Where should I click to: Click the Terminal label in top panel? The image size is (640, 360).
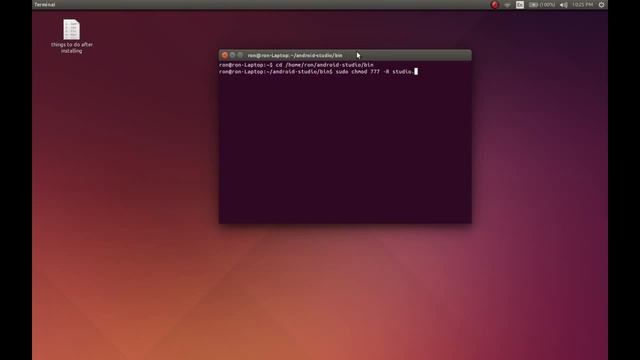(x=44, y=4)
